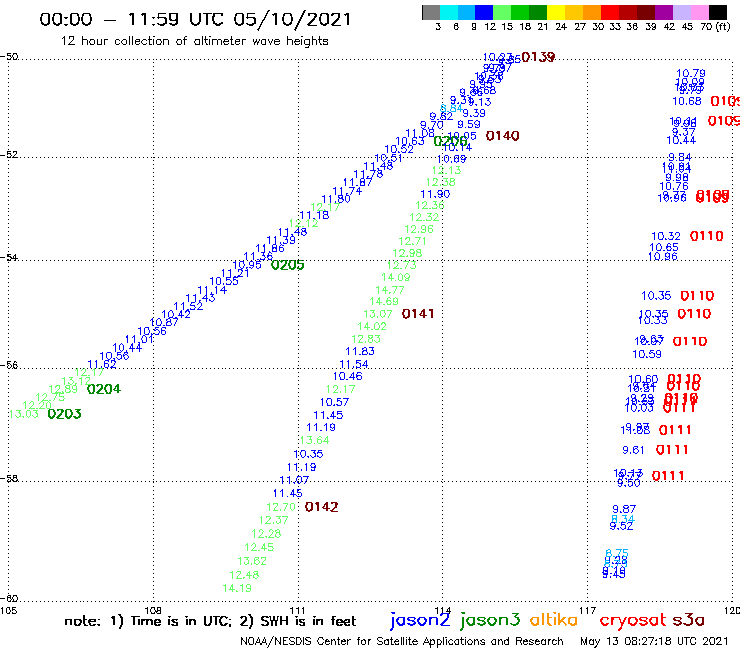Click the wave height value 14.69
The height and width of the screenshot is (650, 740).
tap(384, 301)
